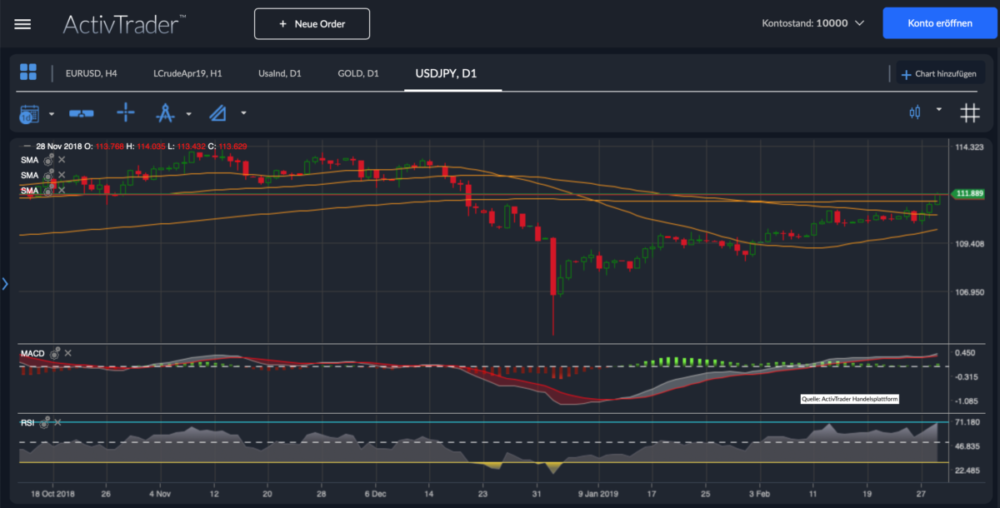Open settings gear of second SMA indicator
This screenshot has height=508, width=1000.
pyautogui.click(x=48, y=175)
